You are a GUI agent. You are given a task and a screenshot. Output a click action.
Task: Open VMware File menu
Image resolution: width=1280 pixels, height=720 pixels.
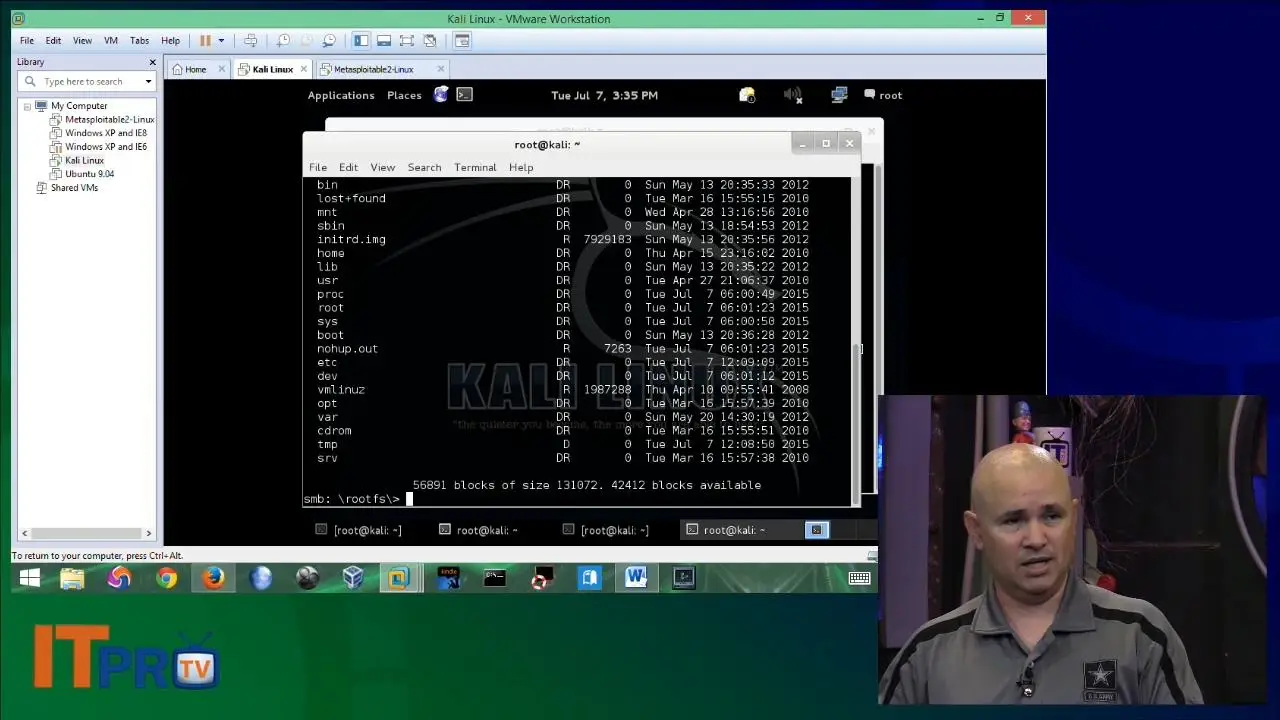tap(27, 41)
